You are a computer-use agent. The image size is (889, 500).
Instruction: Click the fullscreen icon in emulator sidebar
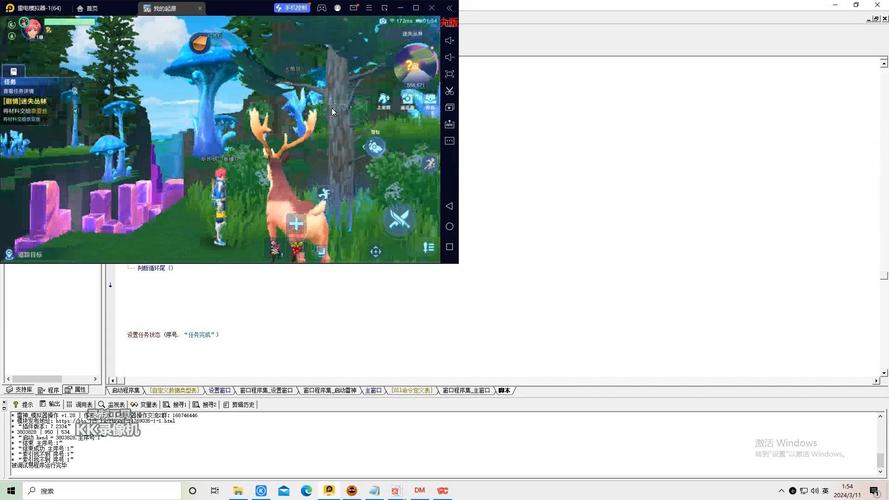point(450,74)
